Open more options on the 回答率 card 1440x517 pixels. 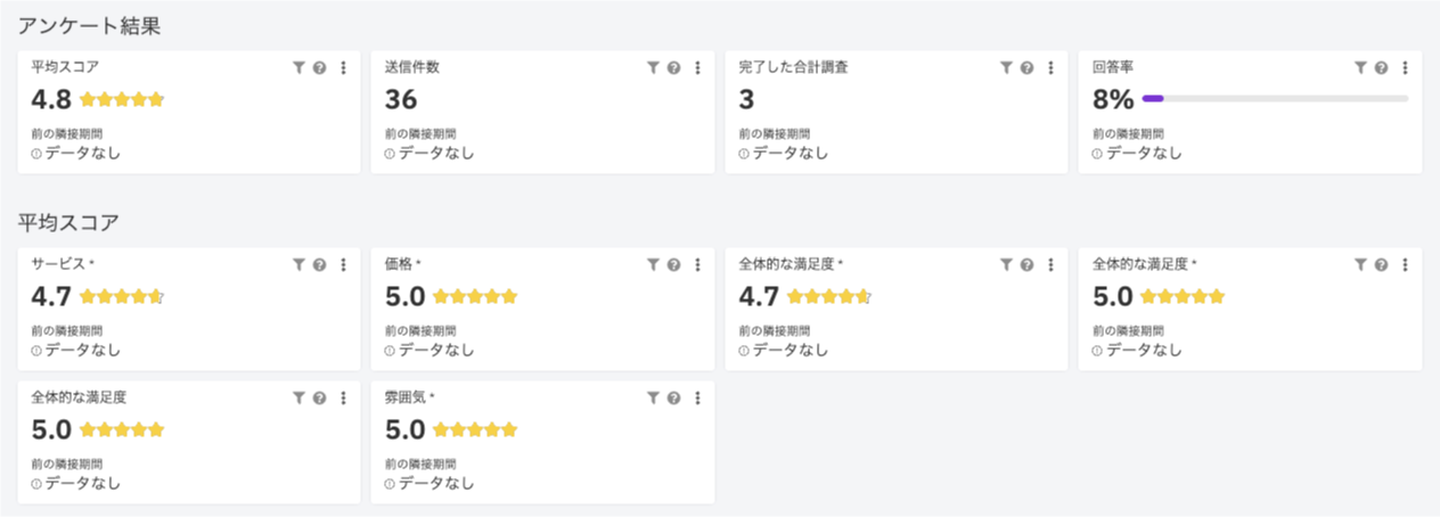click(1405, 68)
